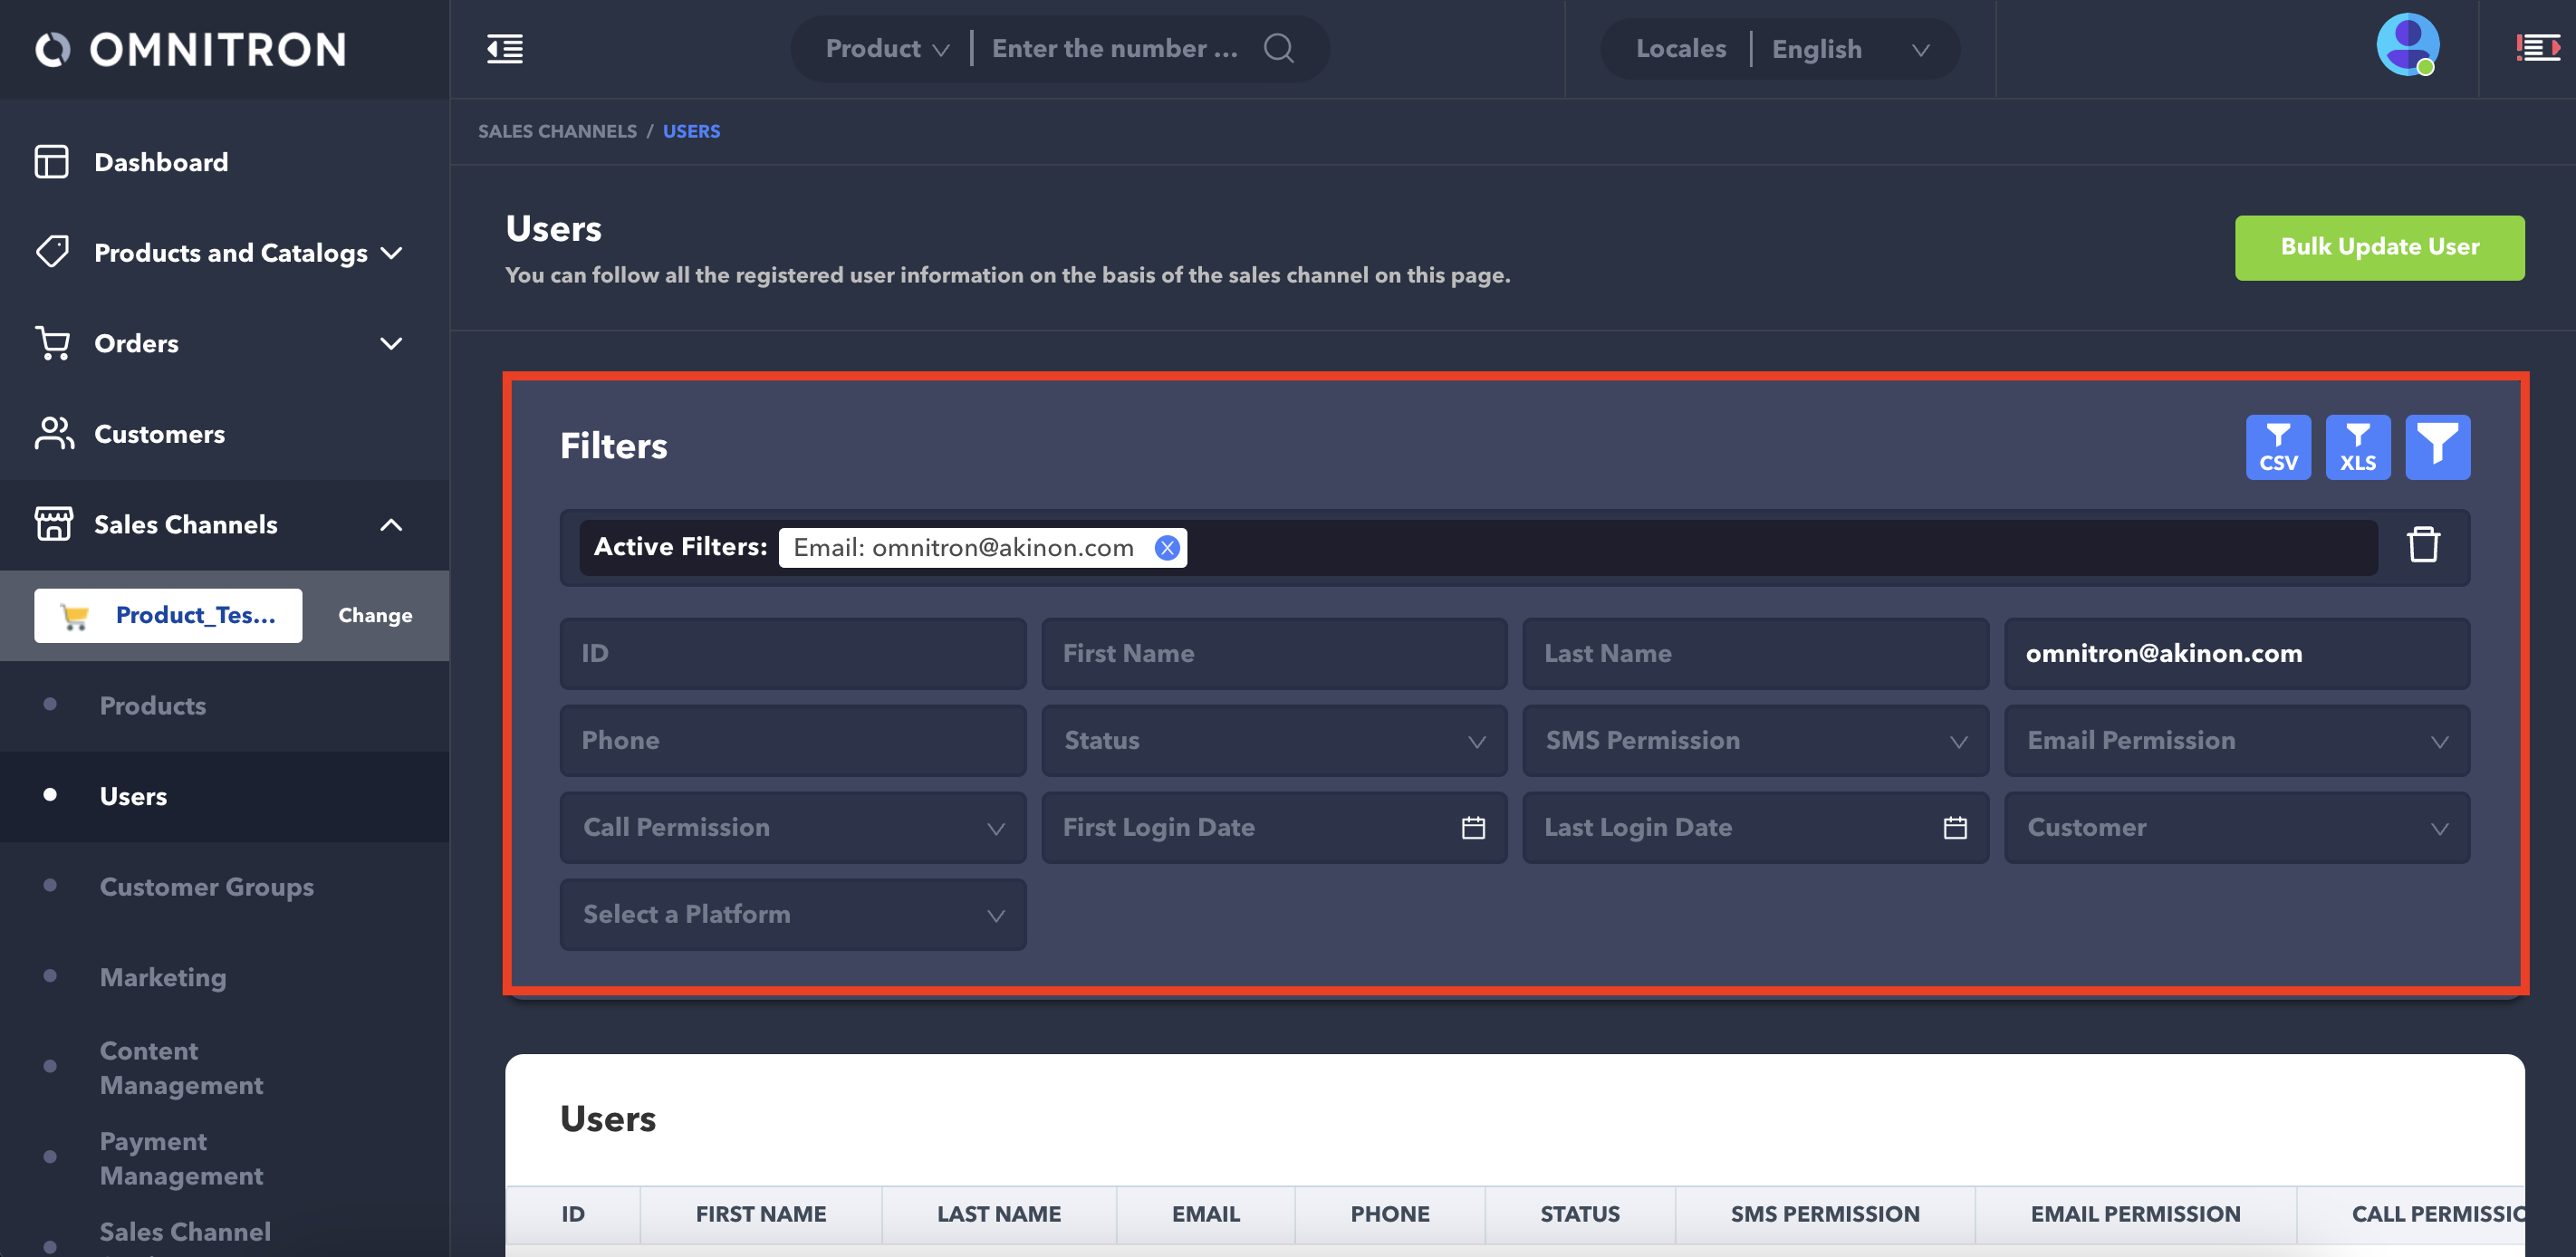Go to Dashboard in sidebar
This screenshot has width=2576, height=1257.
160,162
